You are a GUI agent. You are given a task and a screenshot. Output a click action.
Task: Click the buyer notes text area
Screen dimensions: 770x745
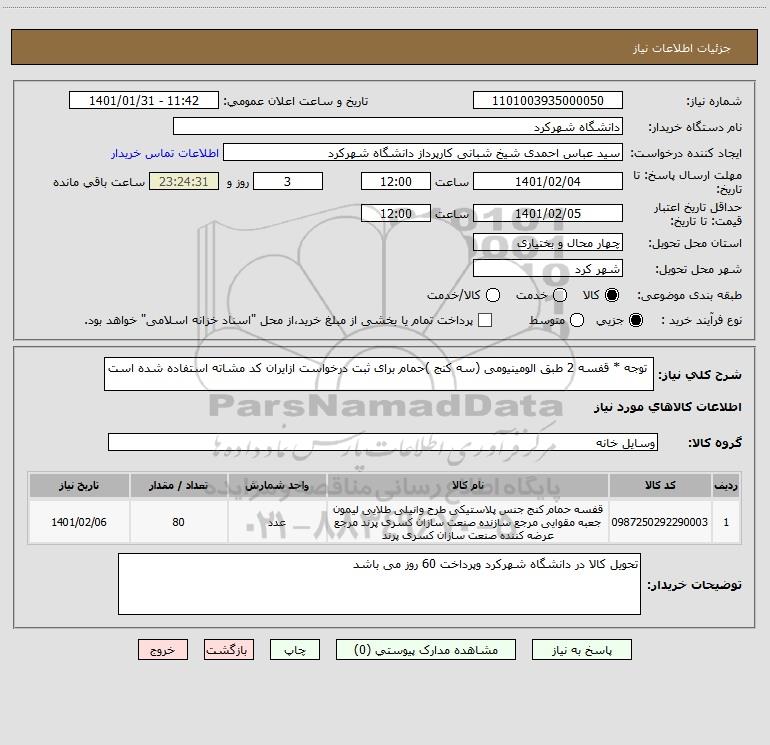click(379, 584)
